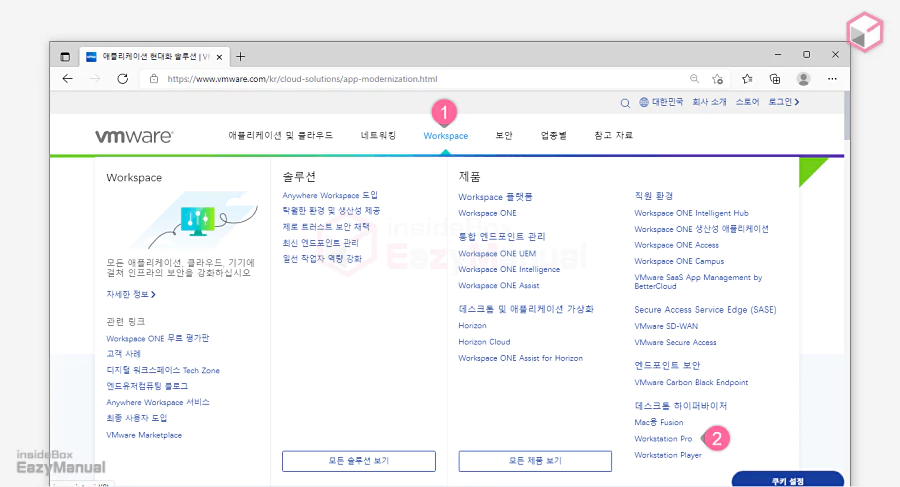
Task: Open 일선 작업자 역량 강화 link
Action: [x=322, y=259]
